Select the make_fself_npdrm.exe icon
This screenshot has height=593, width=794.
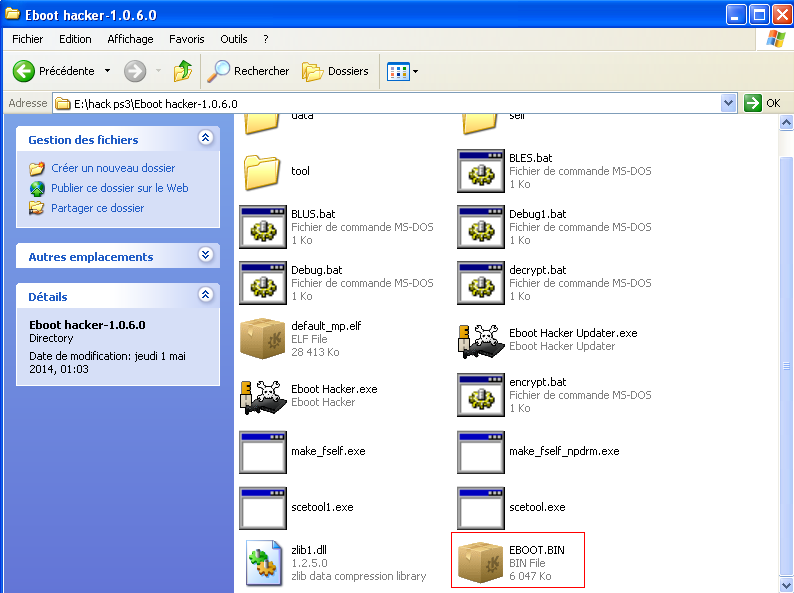pos(481,452)
